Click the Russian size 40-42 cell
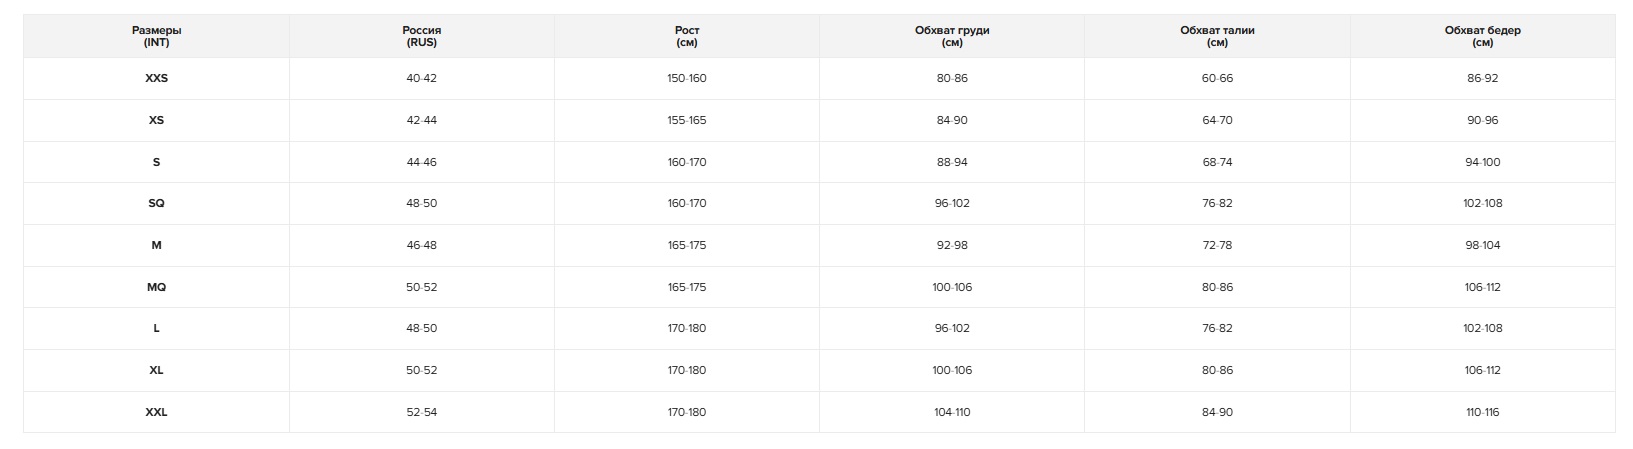 click(421, 78)
